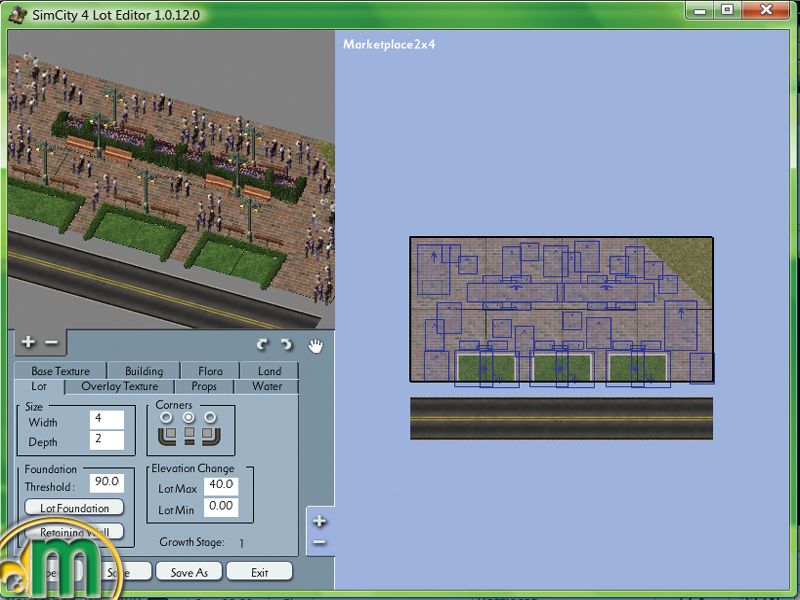
Task: Click the Lot Foundation button
Action: 74,508
